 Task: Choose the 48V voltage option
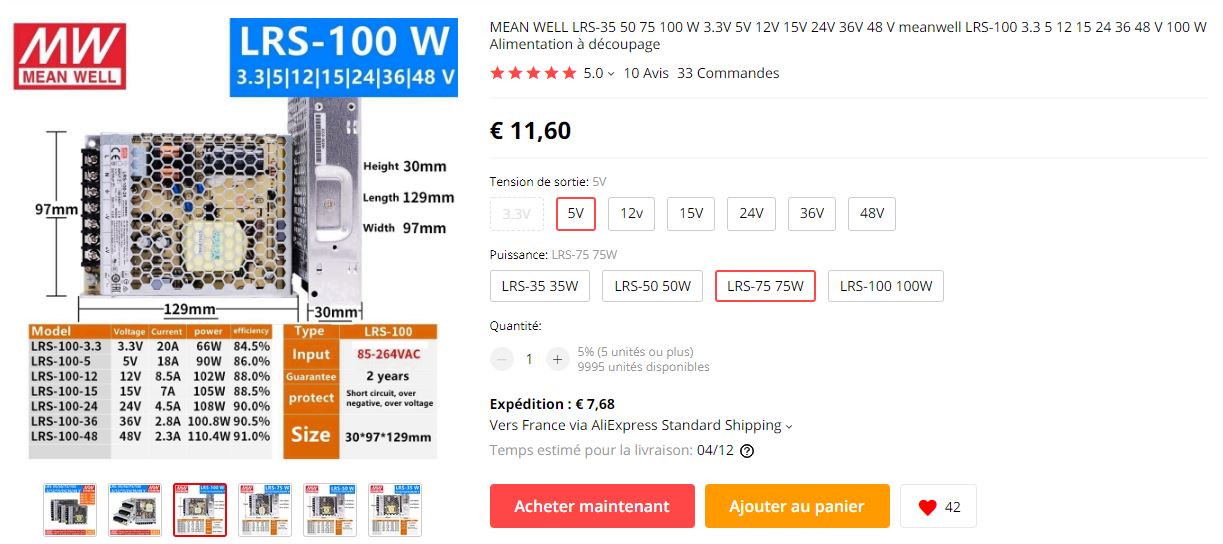872,214
